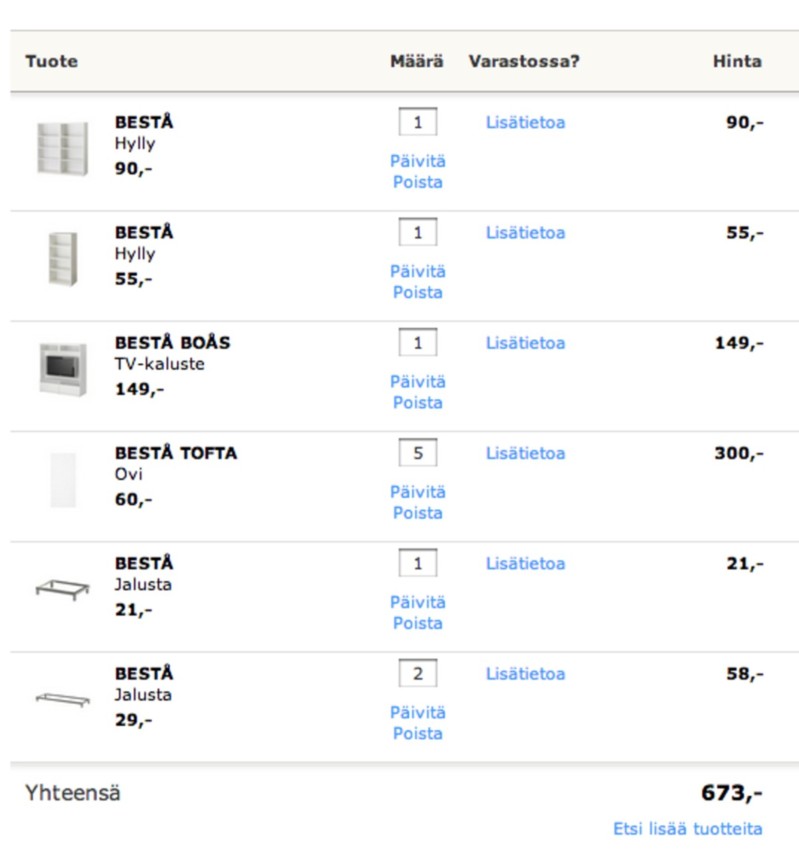Open the 90,- BESTÅ Hylly product thumbnail
Screen dimensions: 799x851
click(x=62, y=149)
